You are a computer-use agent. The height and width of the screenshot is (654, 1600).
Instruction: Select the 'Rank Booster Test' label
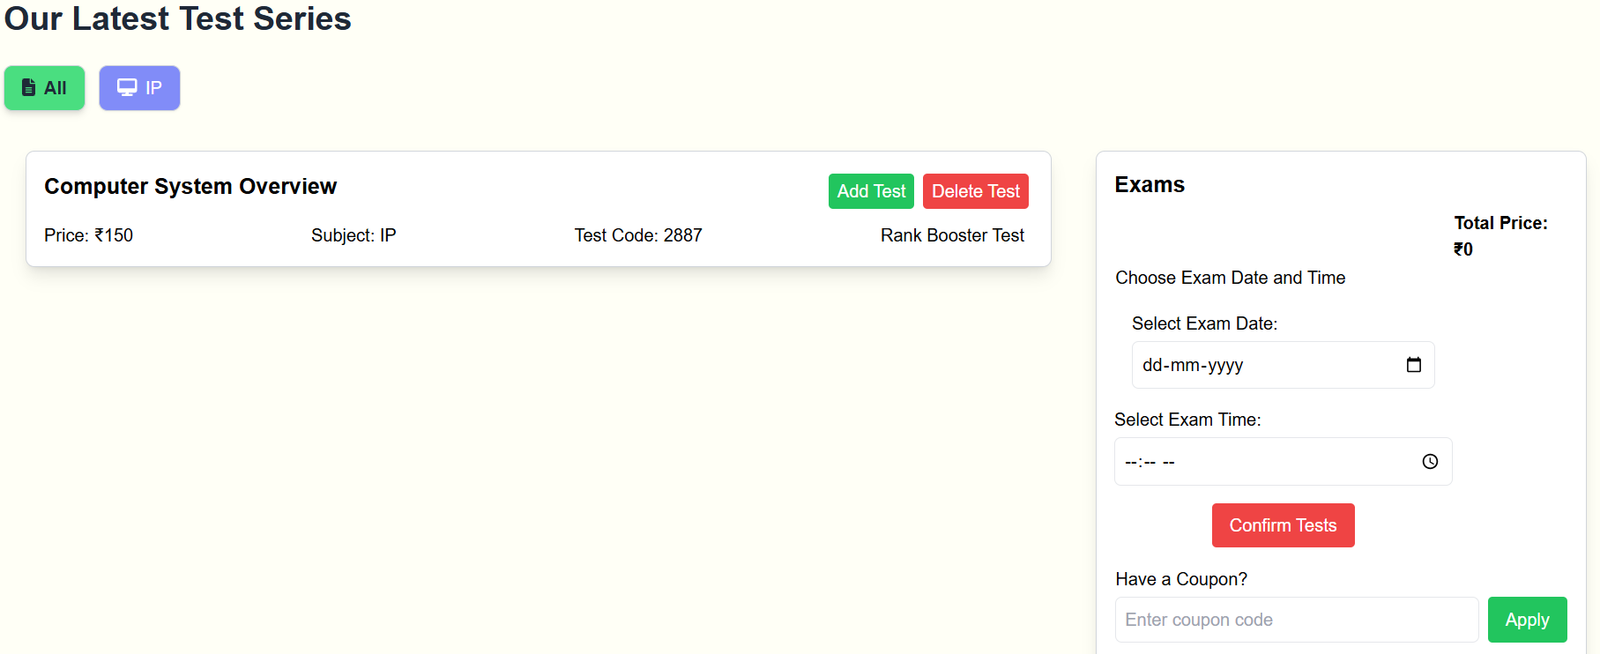[952, 235]
